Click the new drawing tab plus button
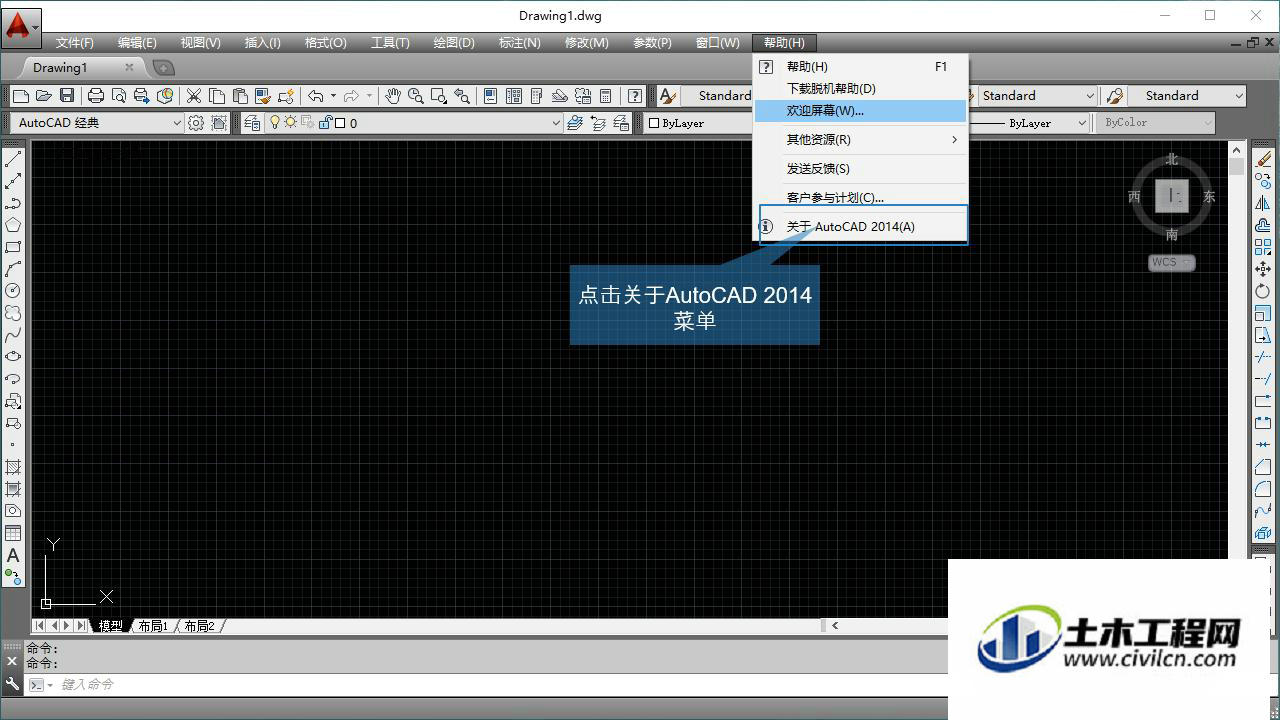Viewport: 1280px width, 720px height. 163,68
